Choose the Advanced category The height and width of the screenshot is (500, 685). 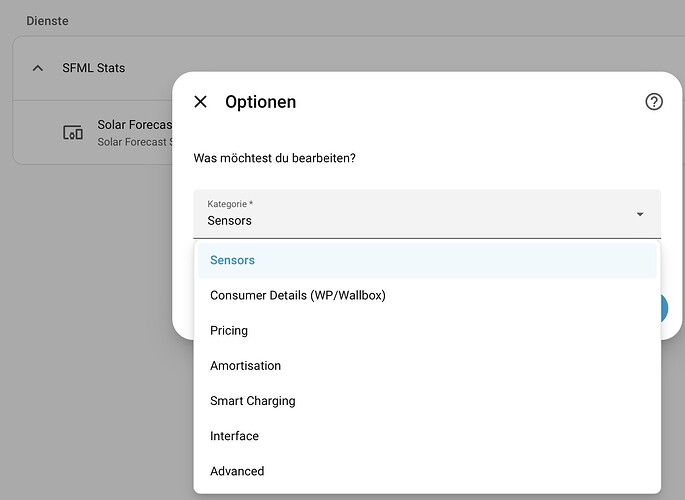click(x=427, y=471)
